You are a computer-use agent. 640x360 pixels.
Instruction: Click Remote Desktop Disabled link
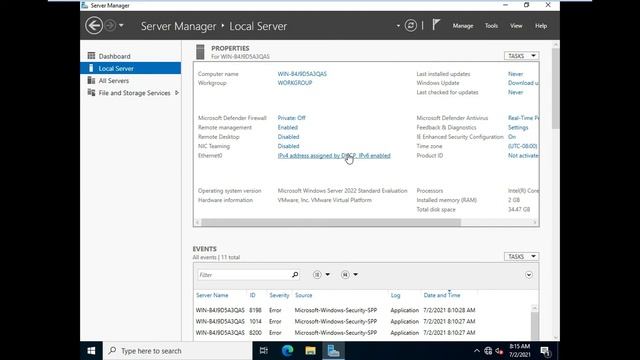click(x=288, y=137)
